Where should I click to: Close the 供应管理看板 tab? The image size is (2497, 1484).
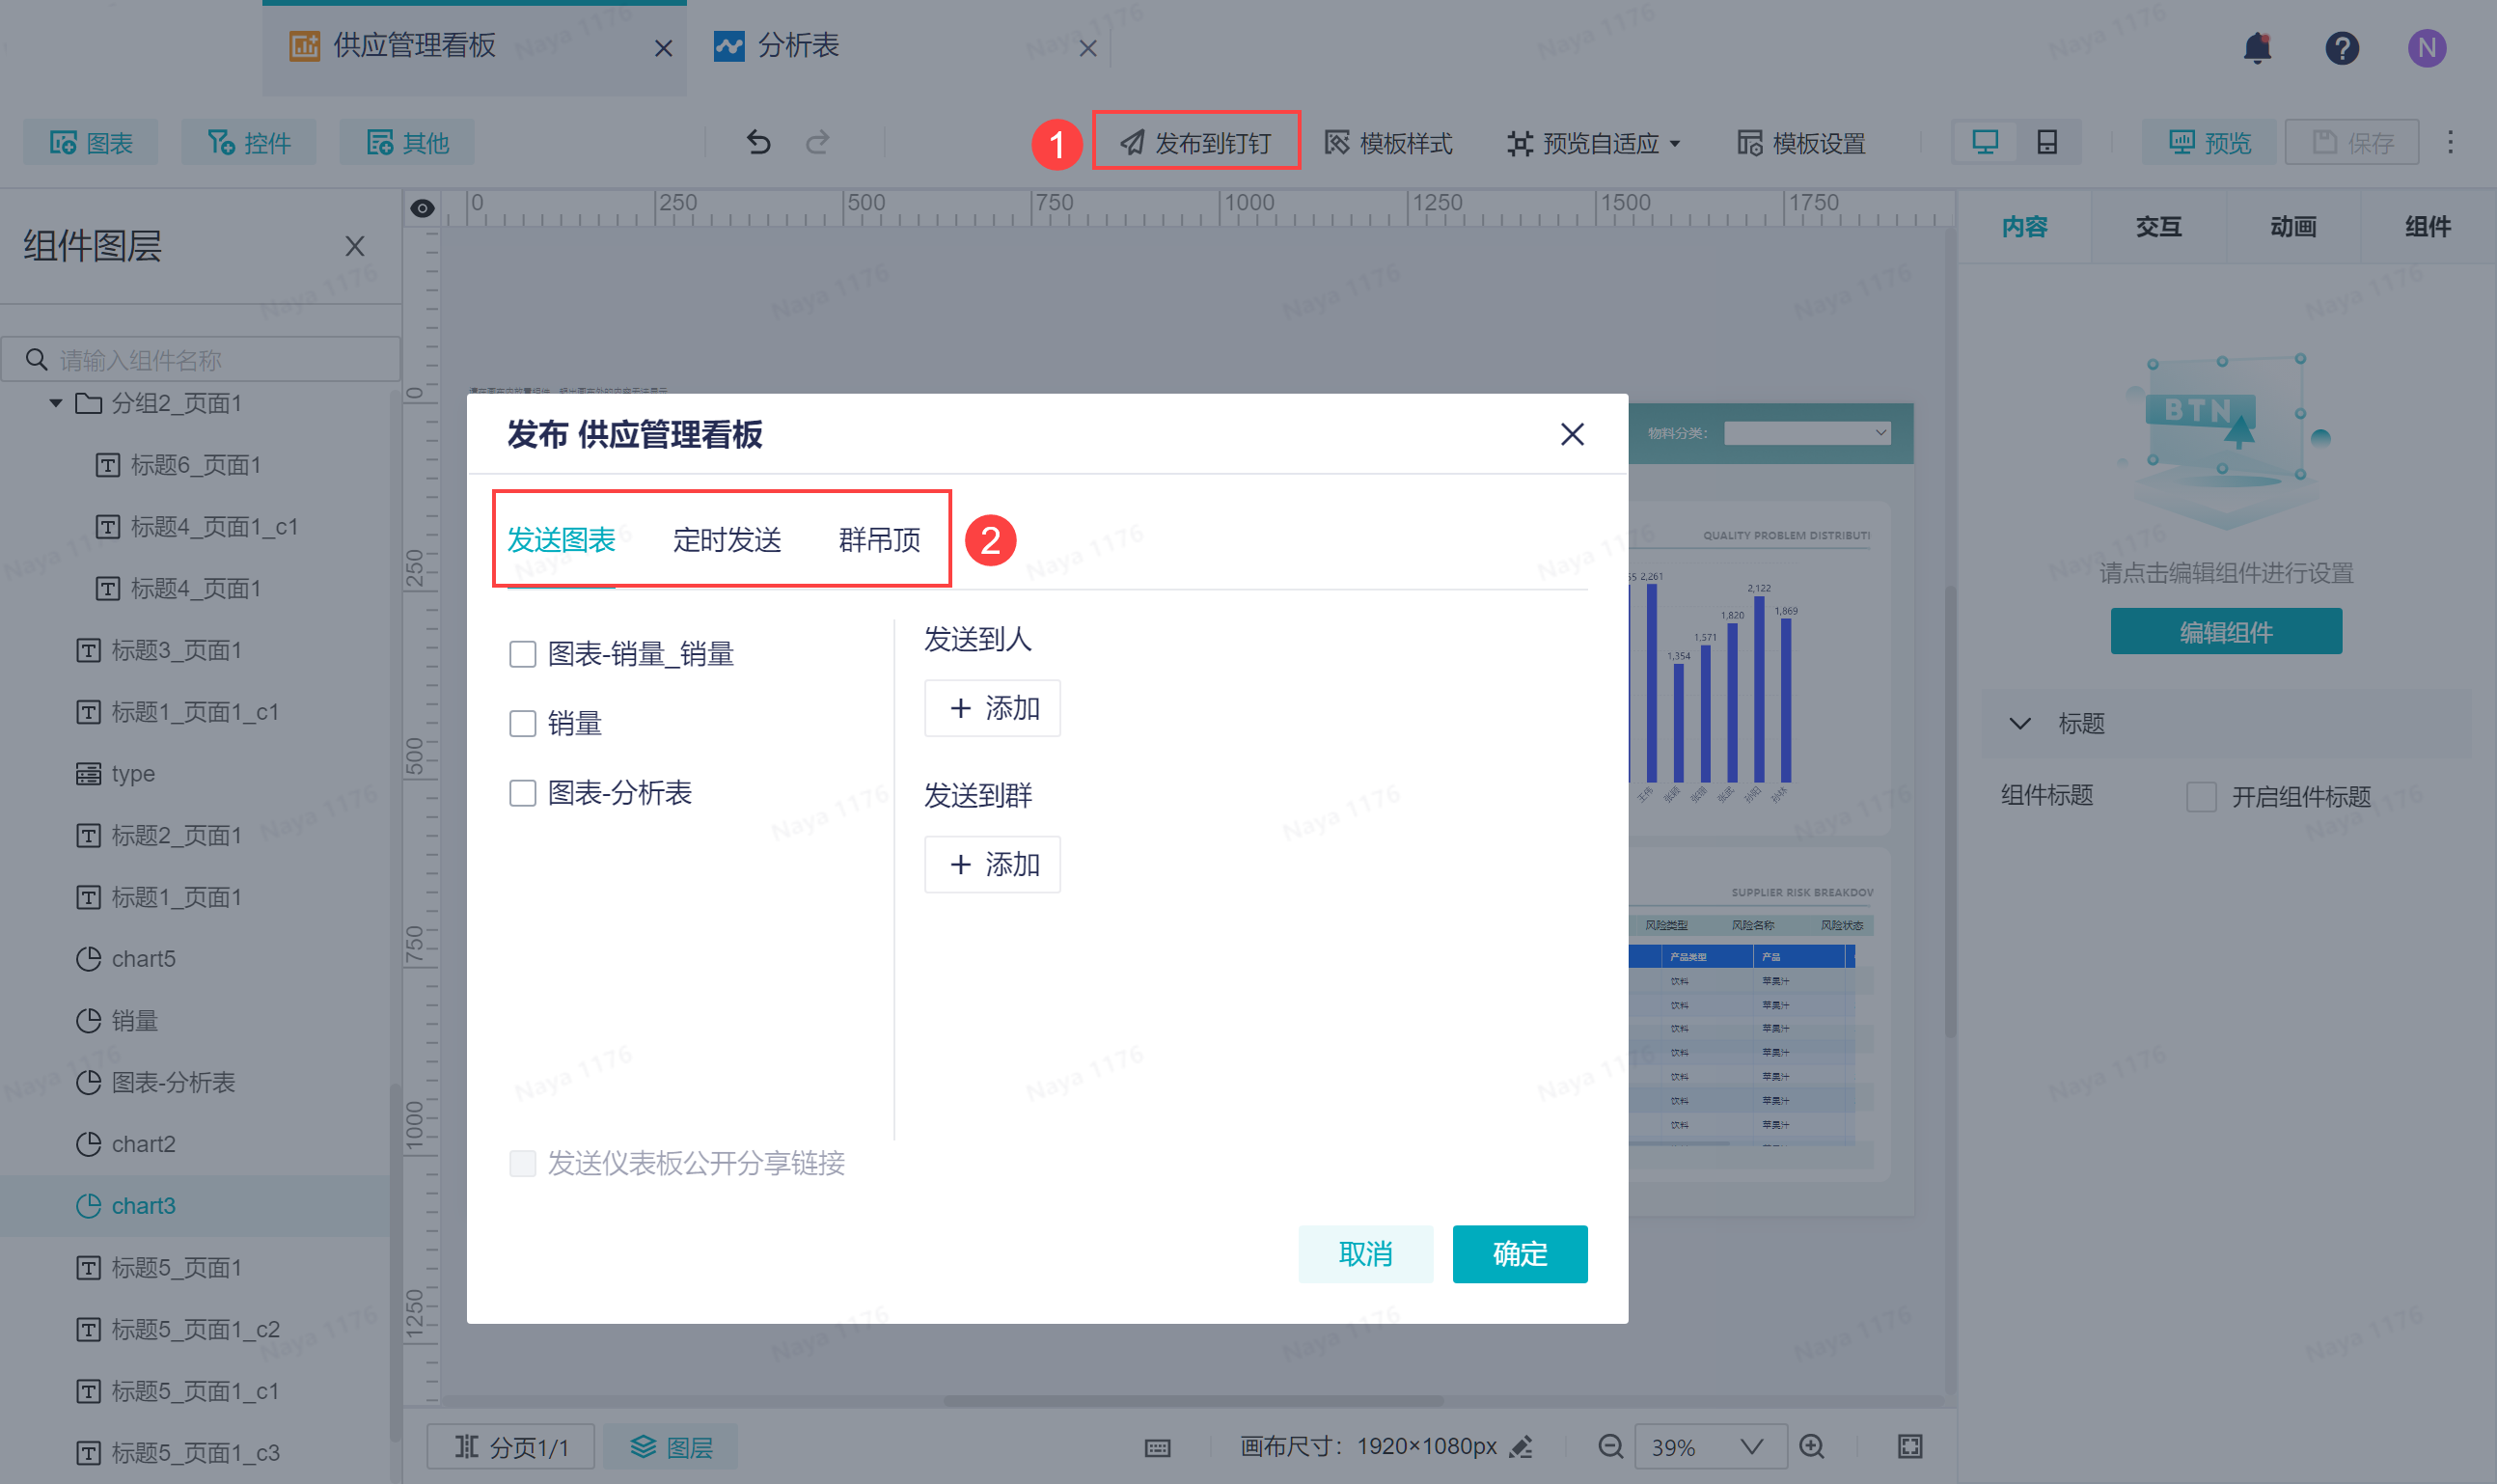[x=663, y=48]
